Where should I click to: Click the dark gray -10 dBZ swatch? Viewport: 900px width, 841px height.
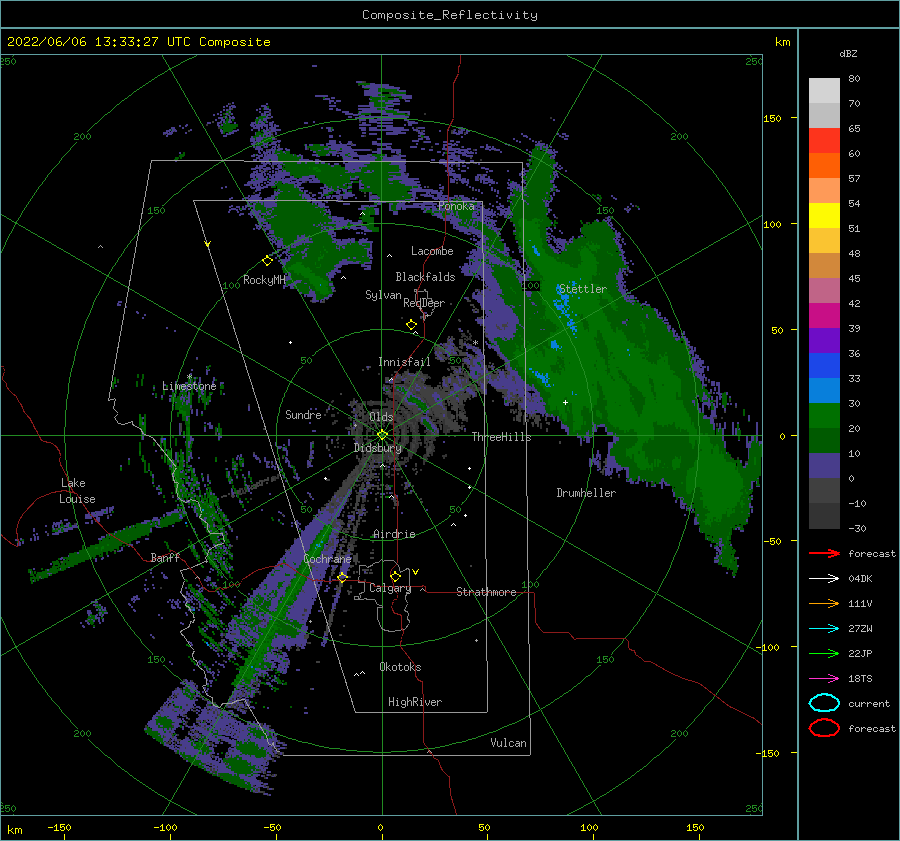point(824,515)
